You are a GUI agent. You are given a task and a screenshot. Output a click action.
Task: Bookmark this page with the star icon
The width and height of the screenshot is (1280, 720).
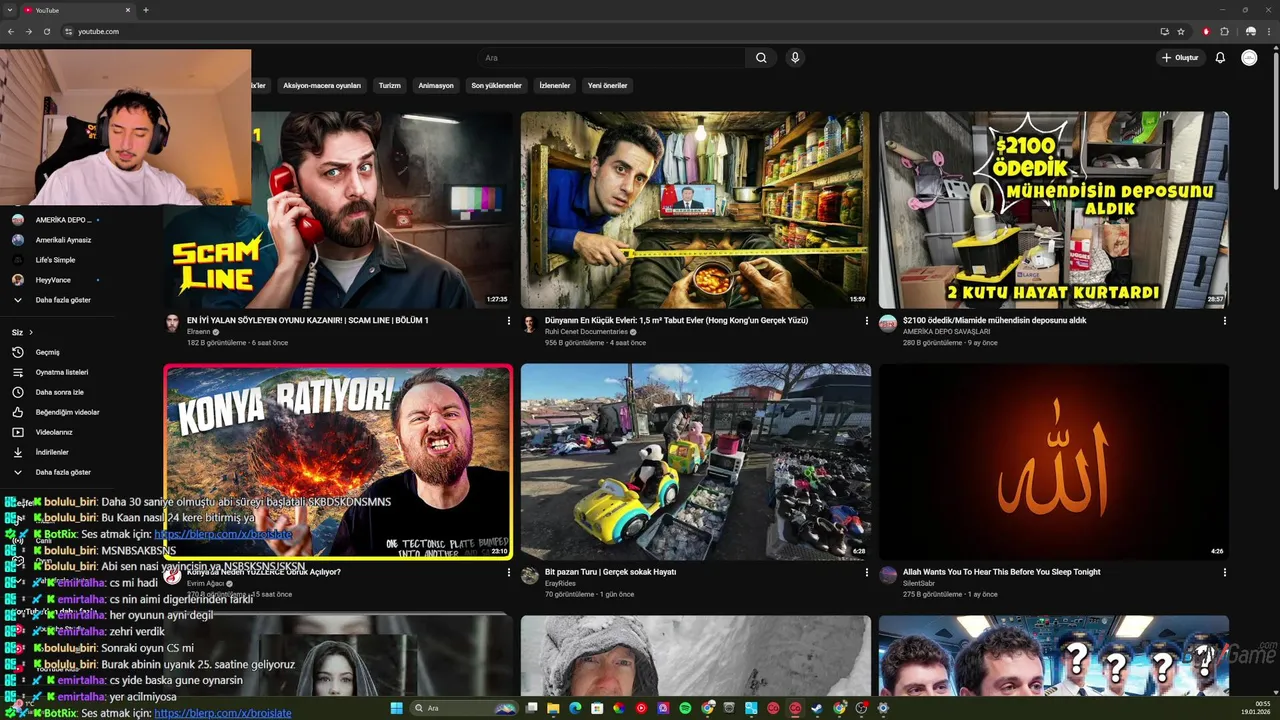1181,31
